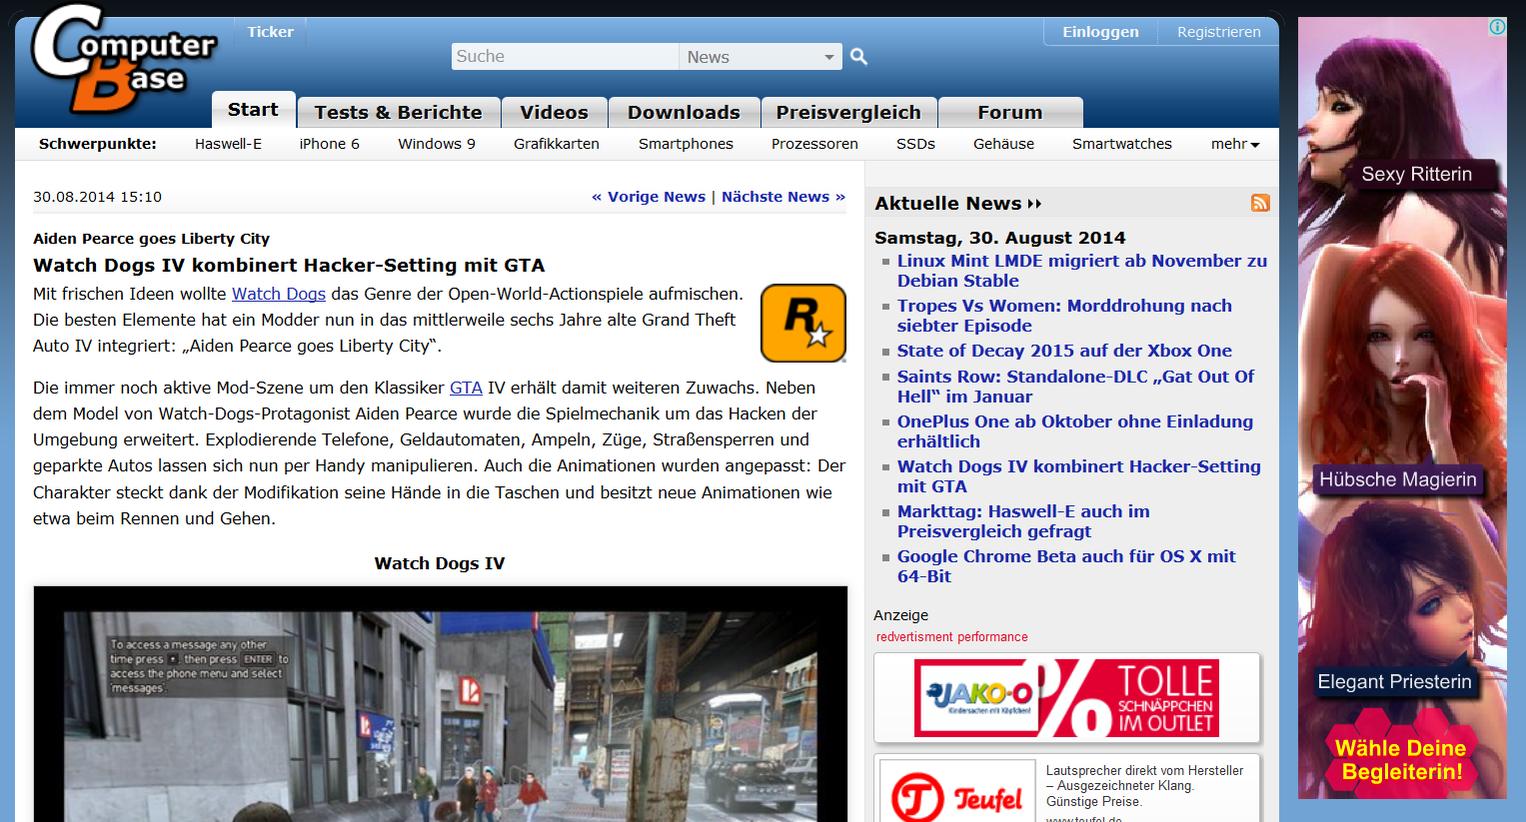Click the Registrieren link

click(x=1219, y=32)
